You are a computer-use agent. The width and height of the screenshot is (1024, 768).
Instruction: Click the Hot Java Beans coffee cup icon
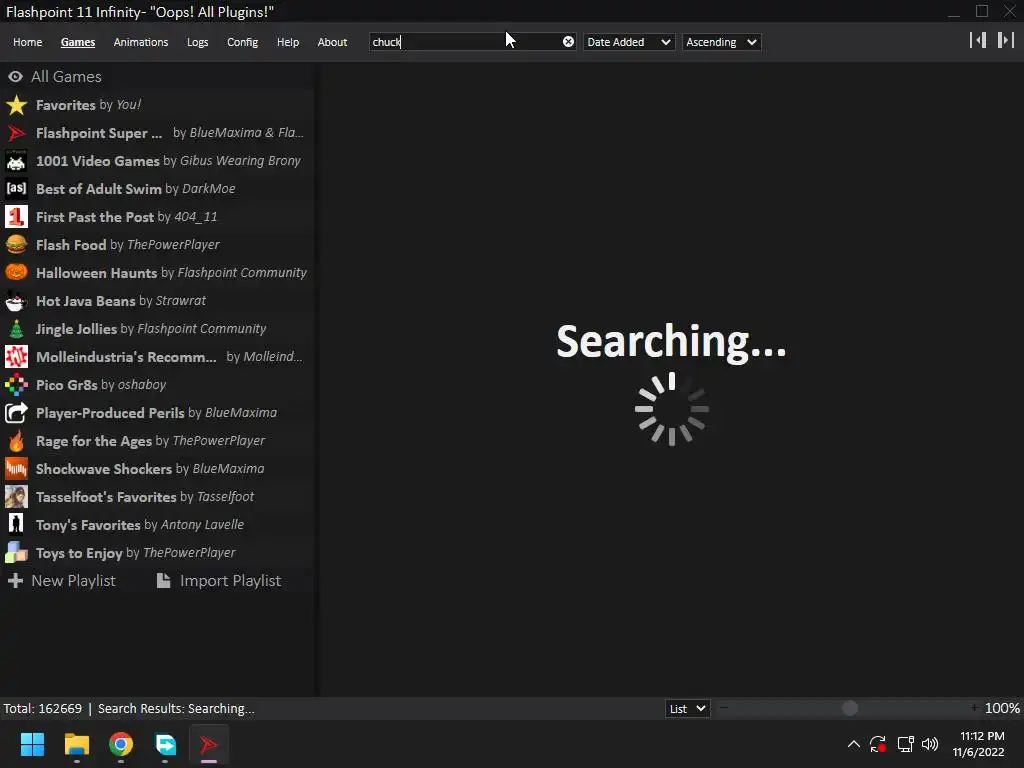point(16,301)
